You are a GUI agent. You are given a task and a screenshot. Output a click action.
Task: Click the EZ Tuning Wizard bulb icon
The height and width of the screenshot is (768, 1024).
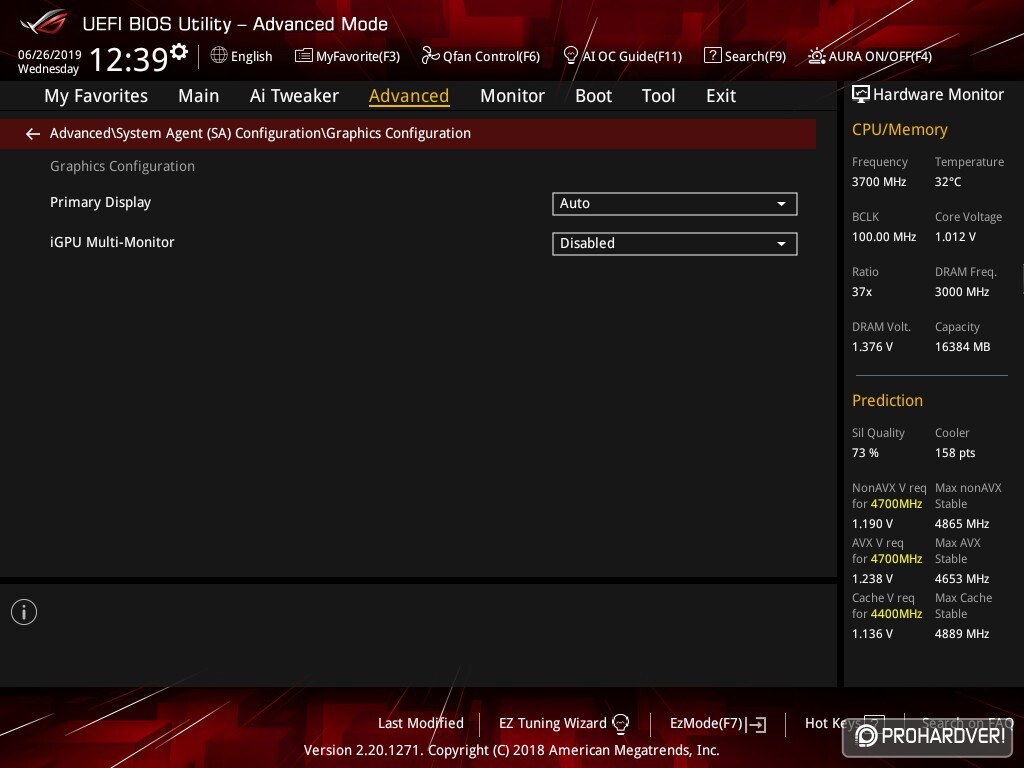[x=620, y=724]
